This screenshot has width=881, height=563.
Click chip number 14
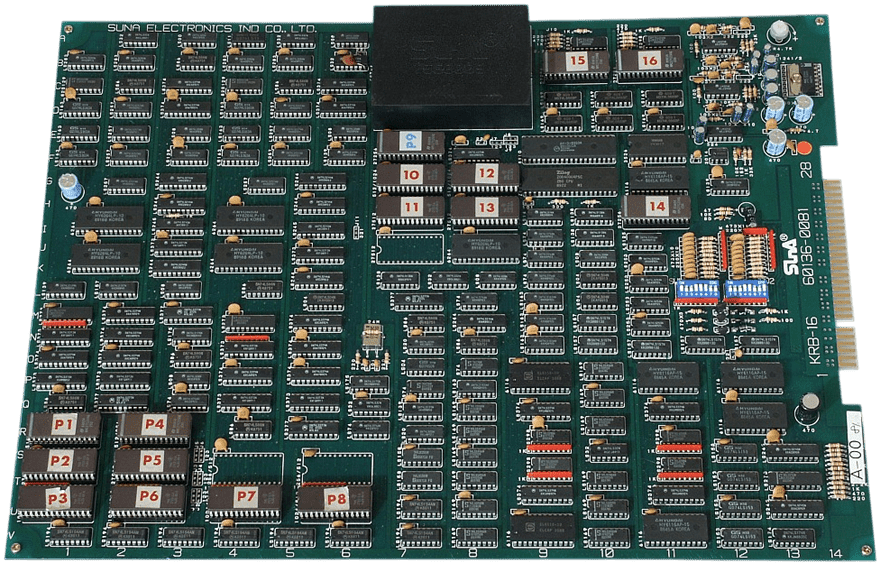coord(656,207)
